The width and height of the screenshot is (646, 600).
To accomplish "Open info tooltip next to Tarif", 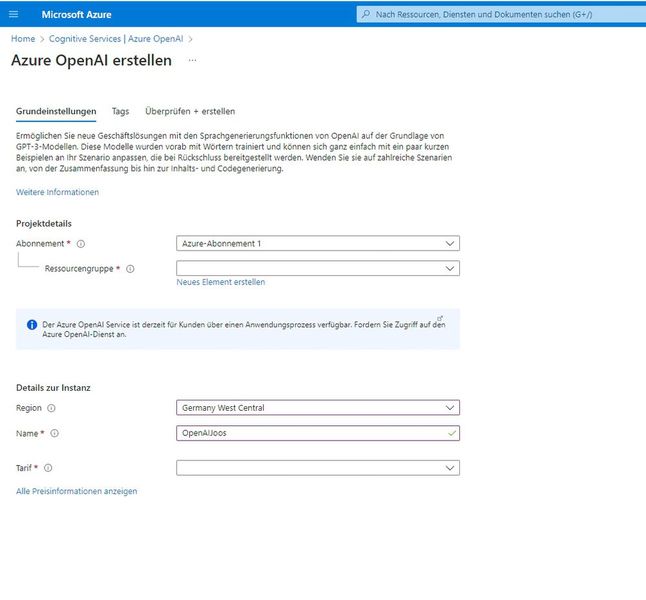I will [x=48, y=468].
